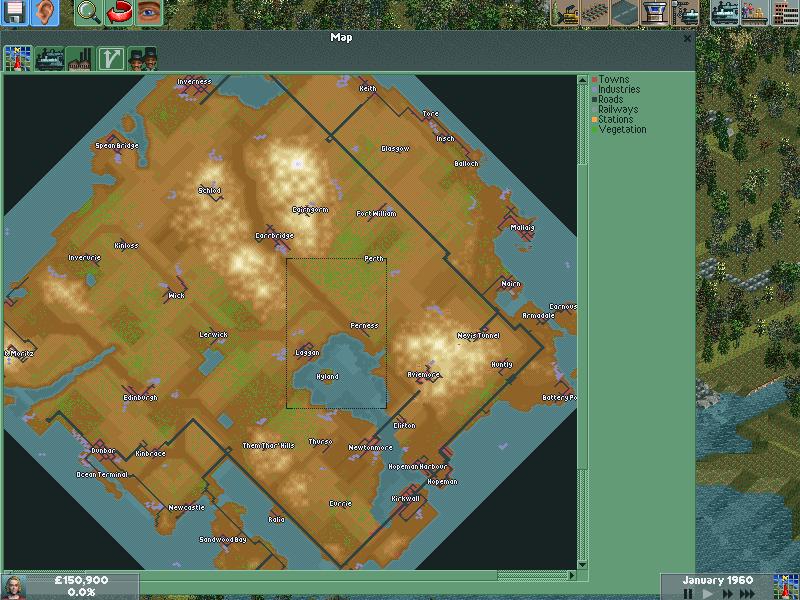Click the Industries legend entry
This screenshot has width=800, height=600.
(616, 89)
